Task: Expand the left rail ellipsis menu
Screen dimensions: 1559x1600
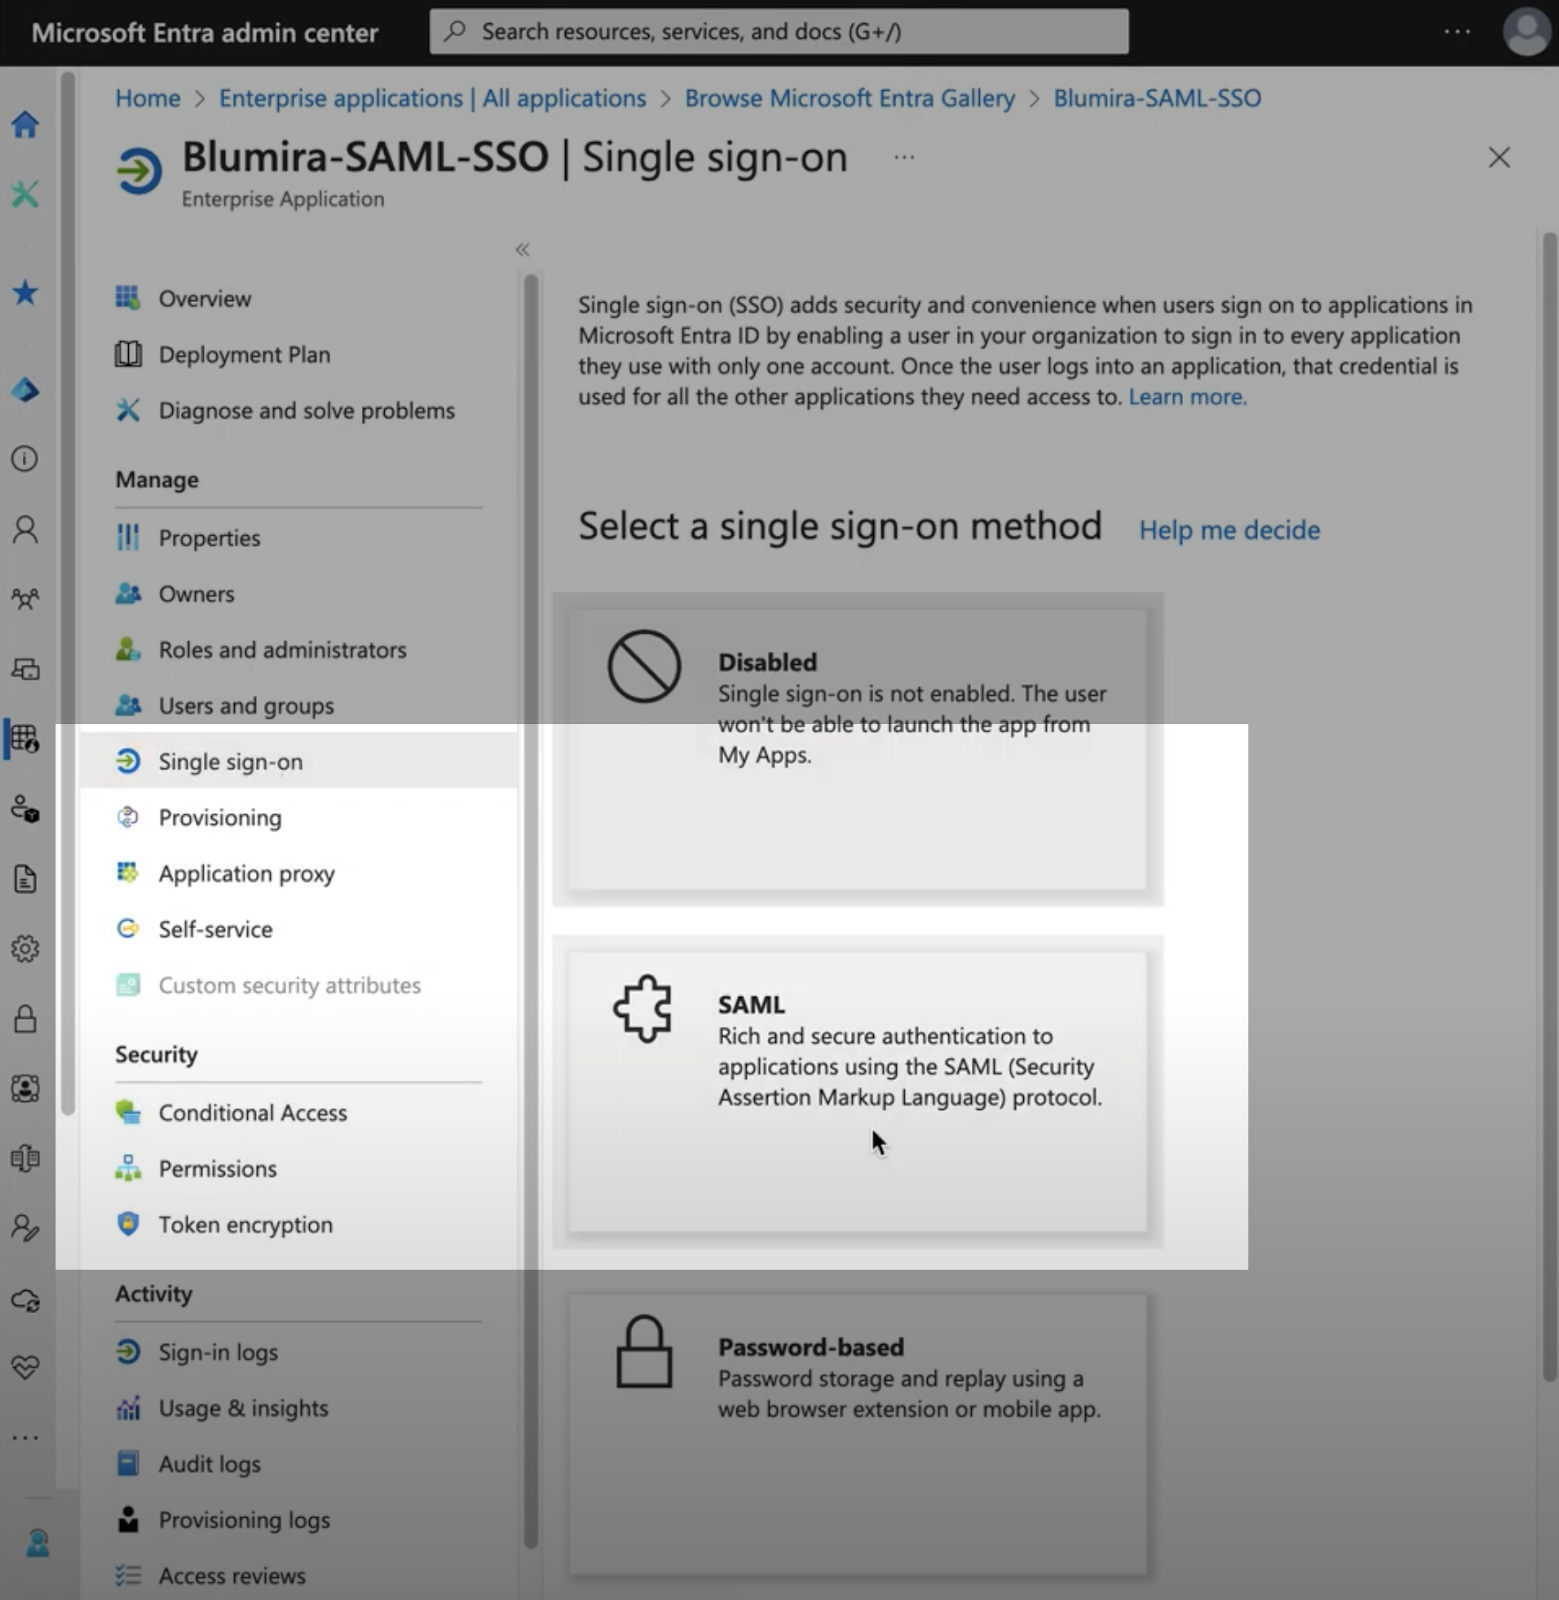Action: point(25,1438)
